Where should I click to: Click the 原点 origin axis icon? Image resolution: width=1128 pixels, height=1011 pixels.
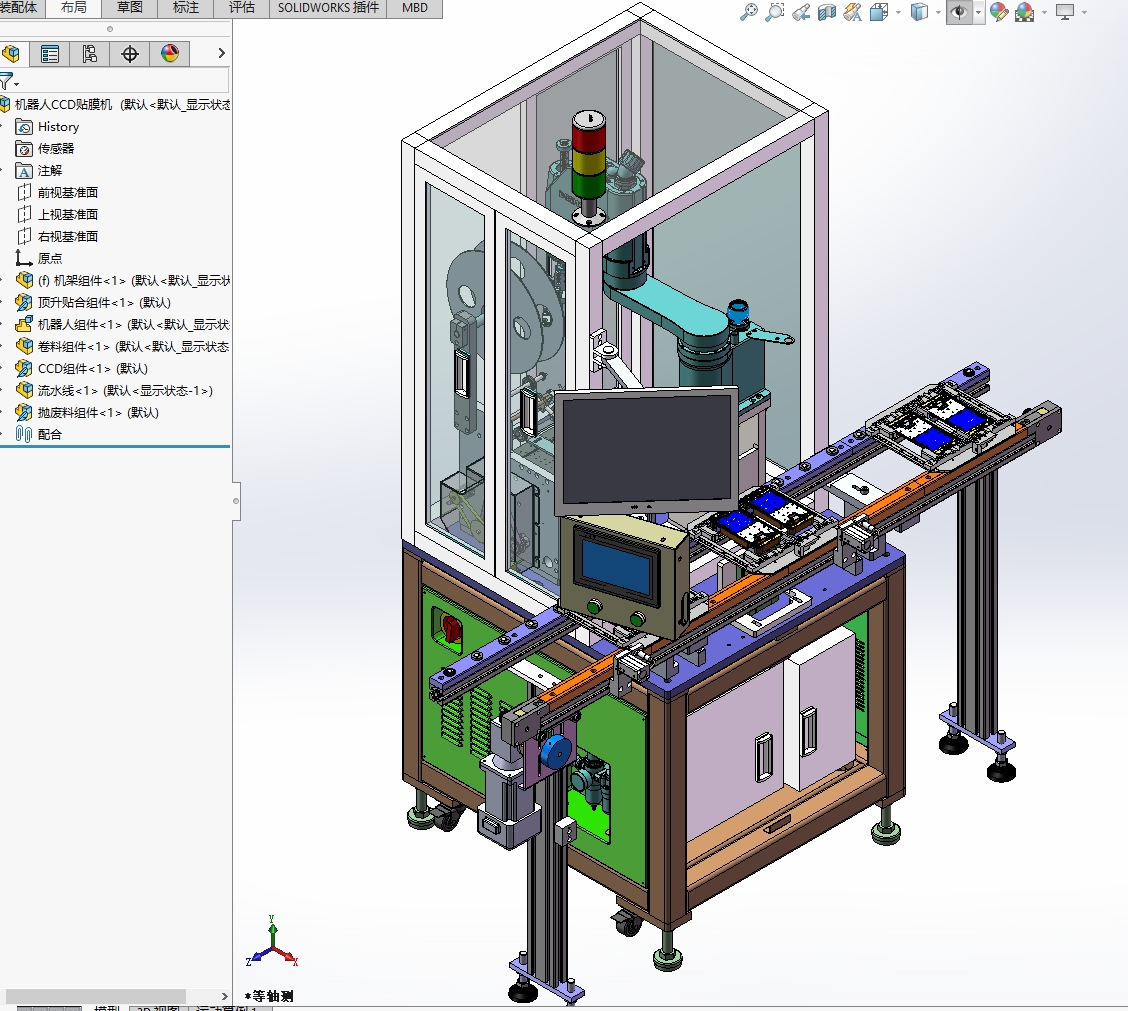pyautogui.click(x=24, y=258)
